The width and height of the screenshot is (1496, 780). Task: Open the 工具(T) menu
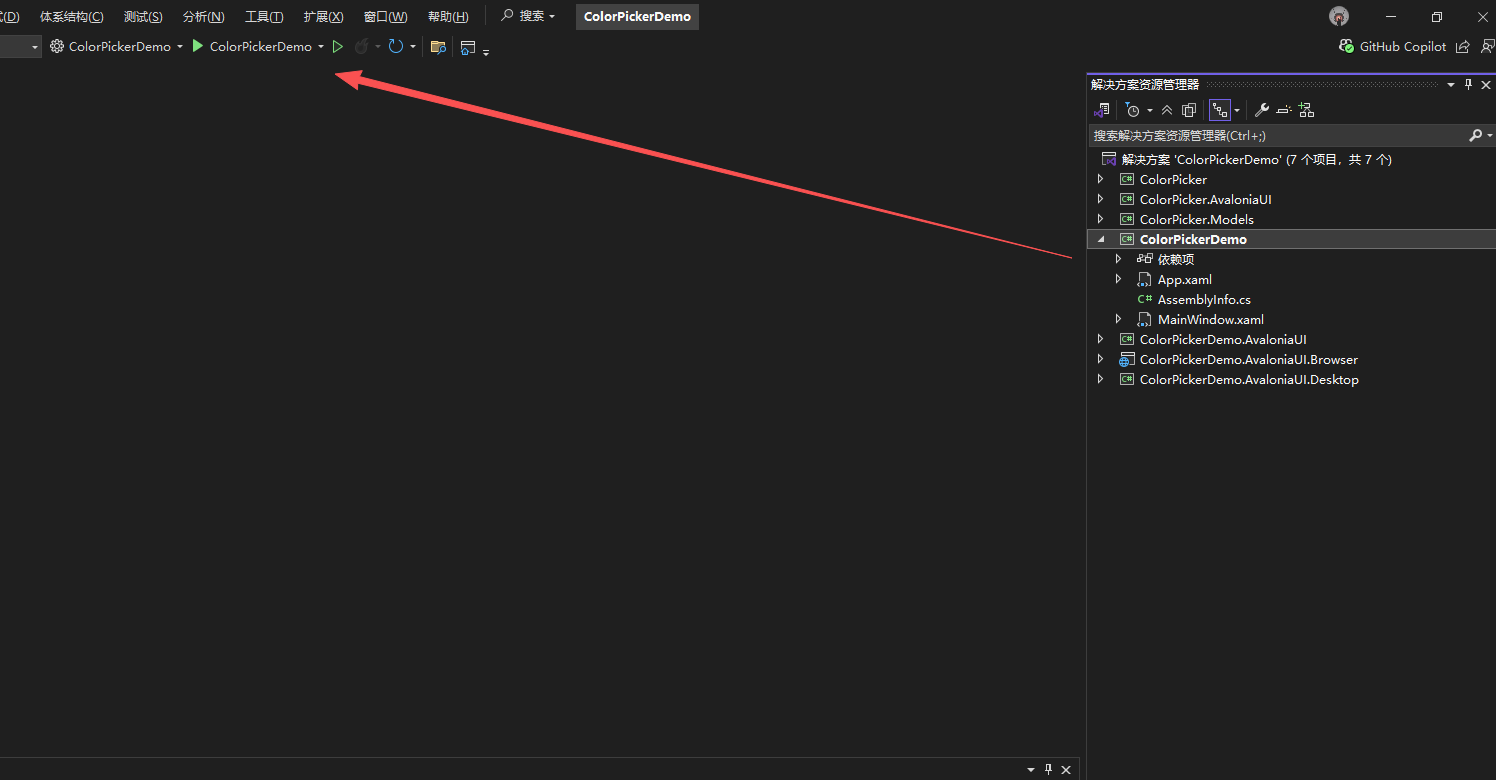pyautogui.click(x=264, y=17)
